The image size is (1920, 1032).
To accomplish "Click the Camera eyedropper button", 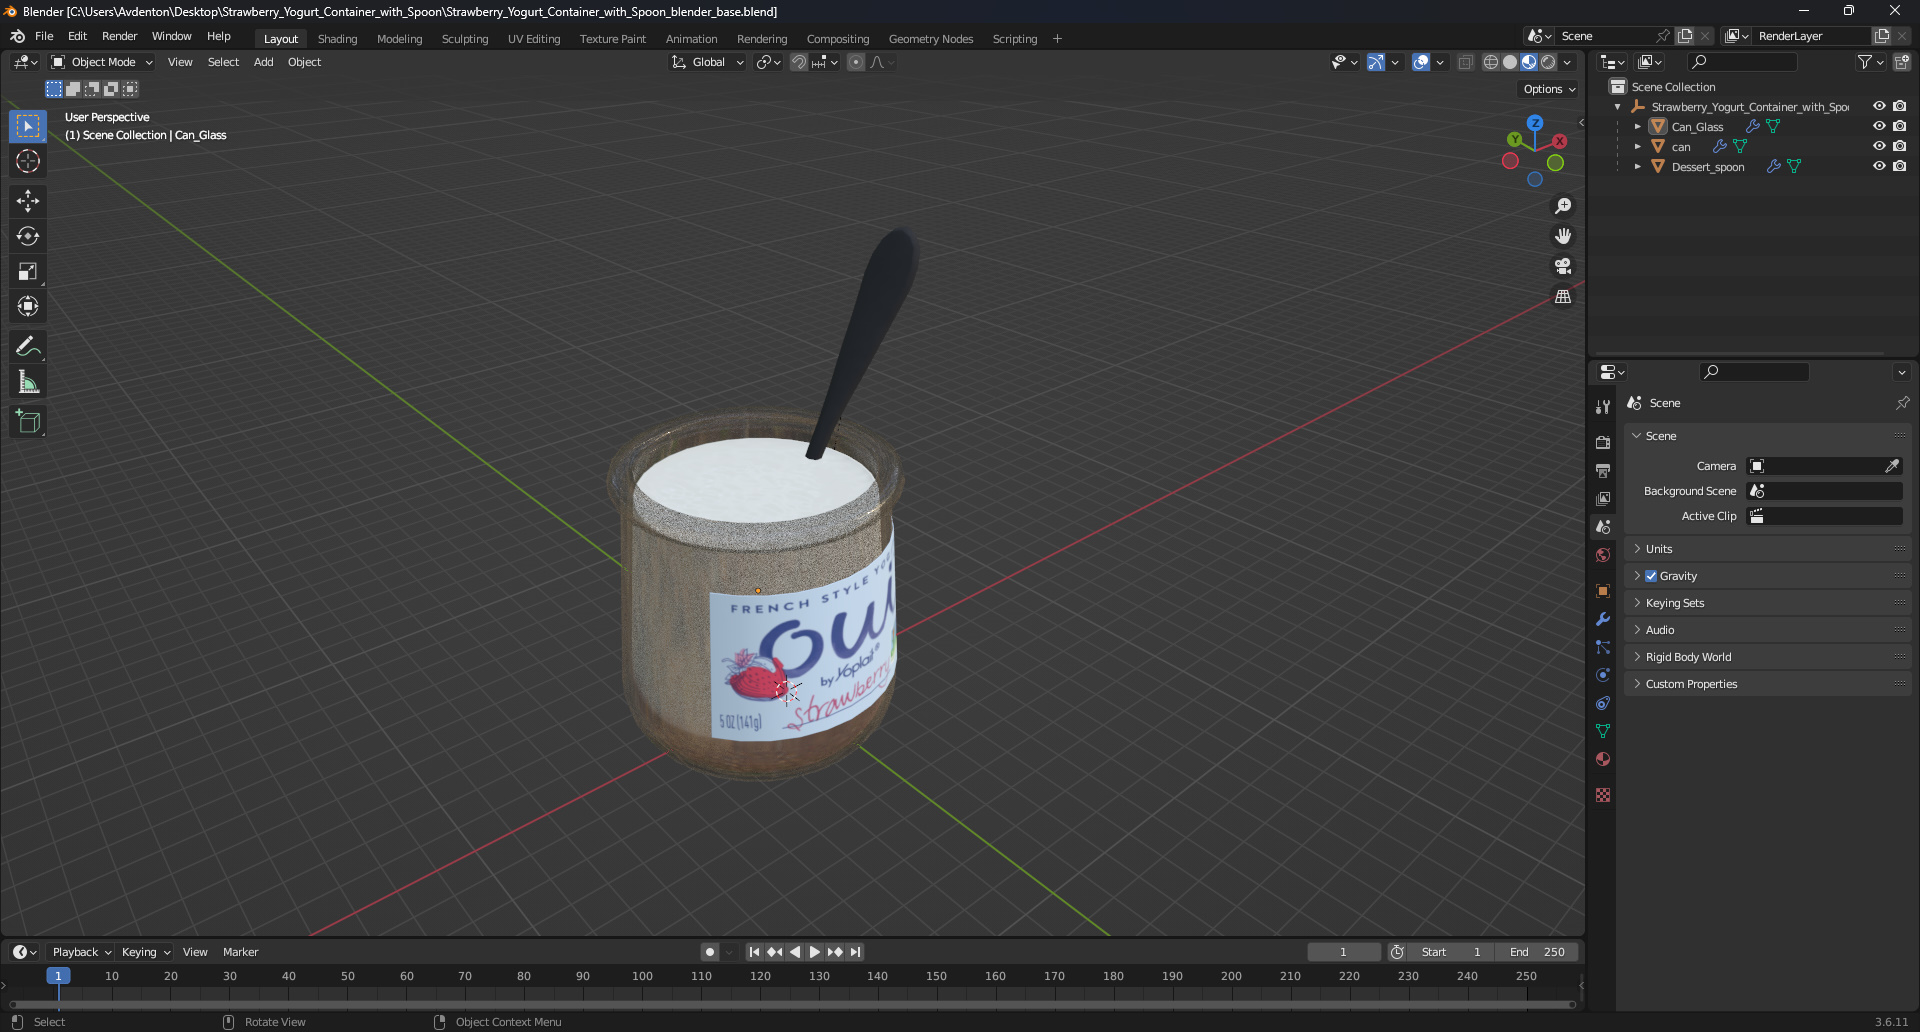I will click(1892, 466).
